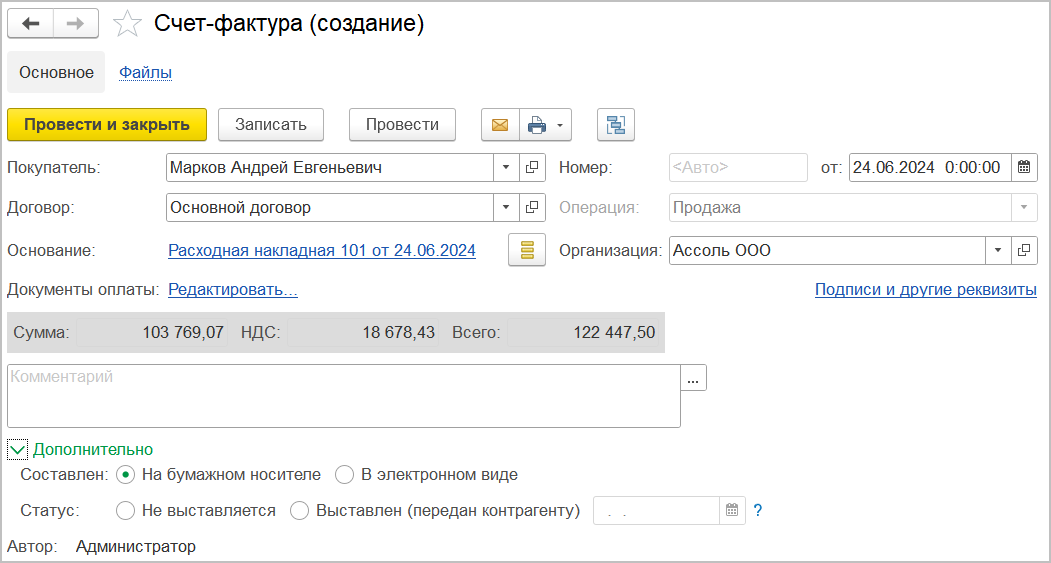Collapse the Дополнительно section
This screenshot has height=563, width=1051.
(x=17, y=450)
